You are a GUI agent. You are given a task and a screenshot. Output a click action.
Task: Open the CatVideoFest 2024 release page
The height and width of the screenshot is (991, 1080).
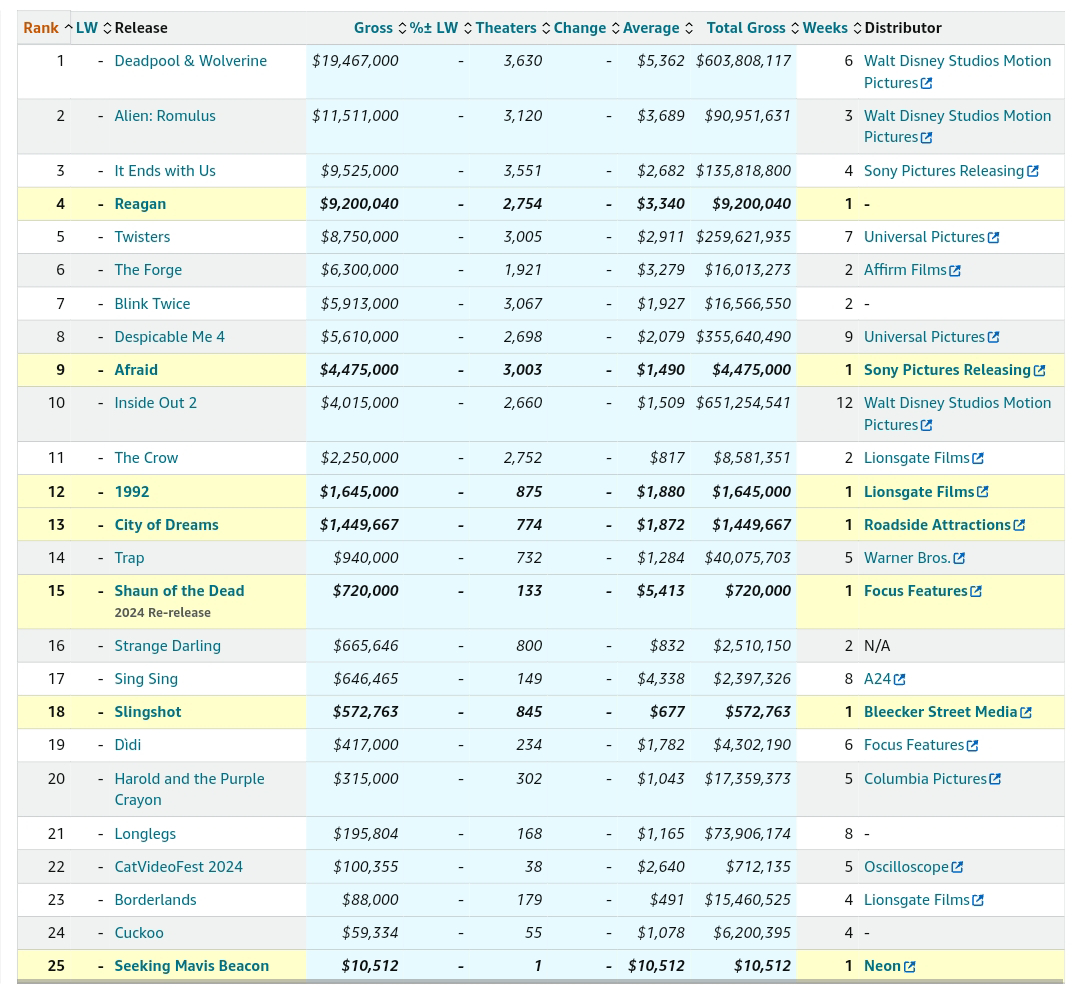point(178,867)
